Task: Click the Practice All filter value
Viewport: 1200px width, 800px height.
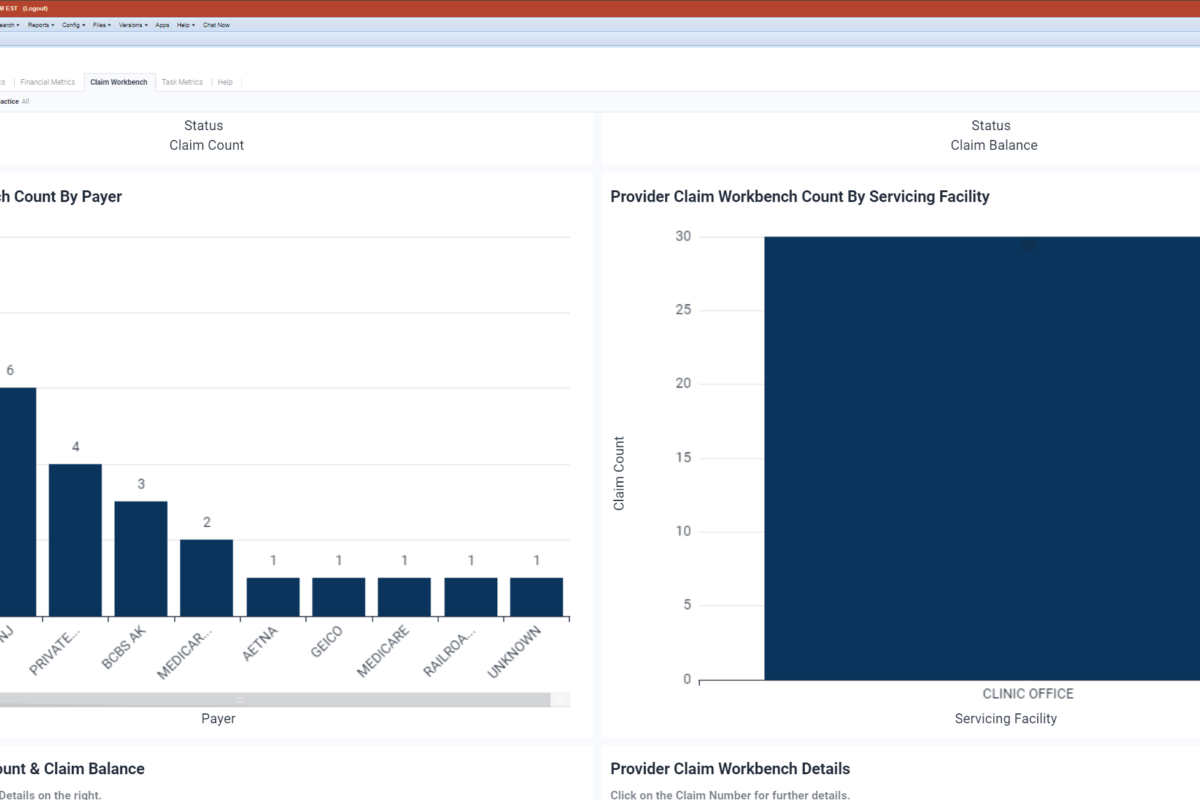Action: coord(25,101)
